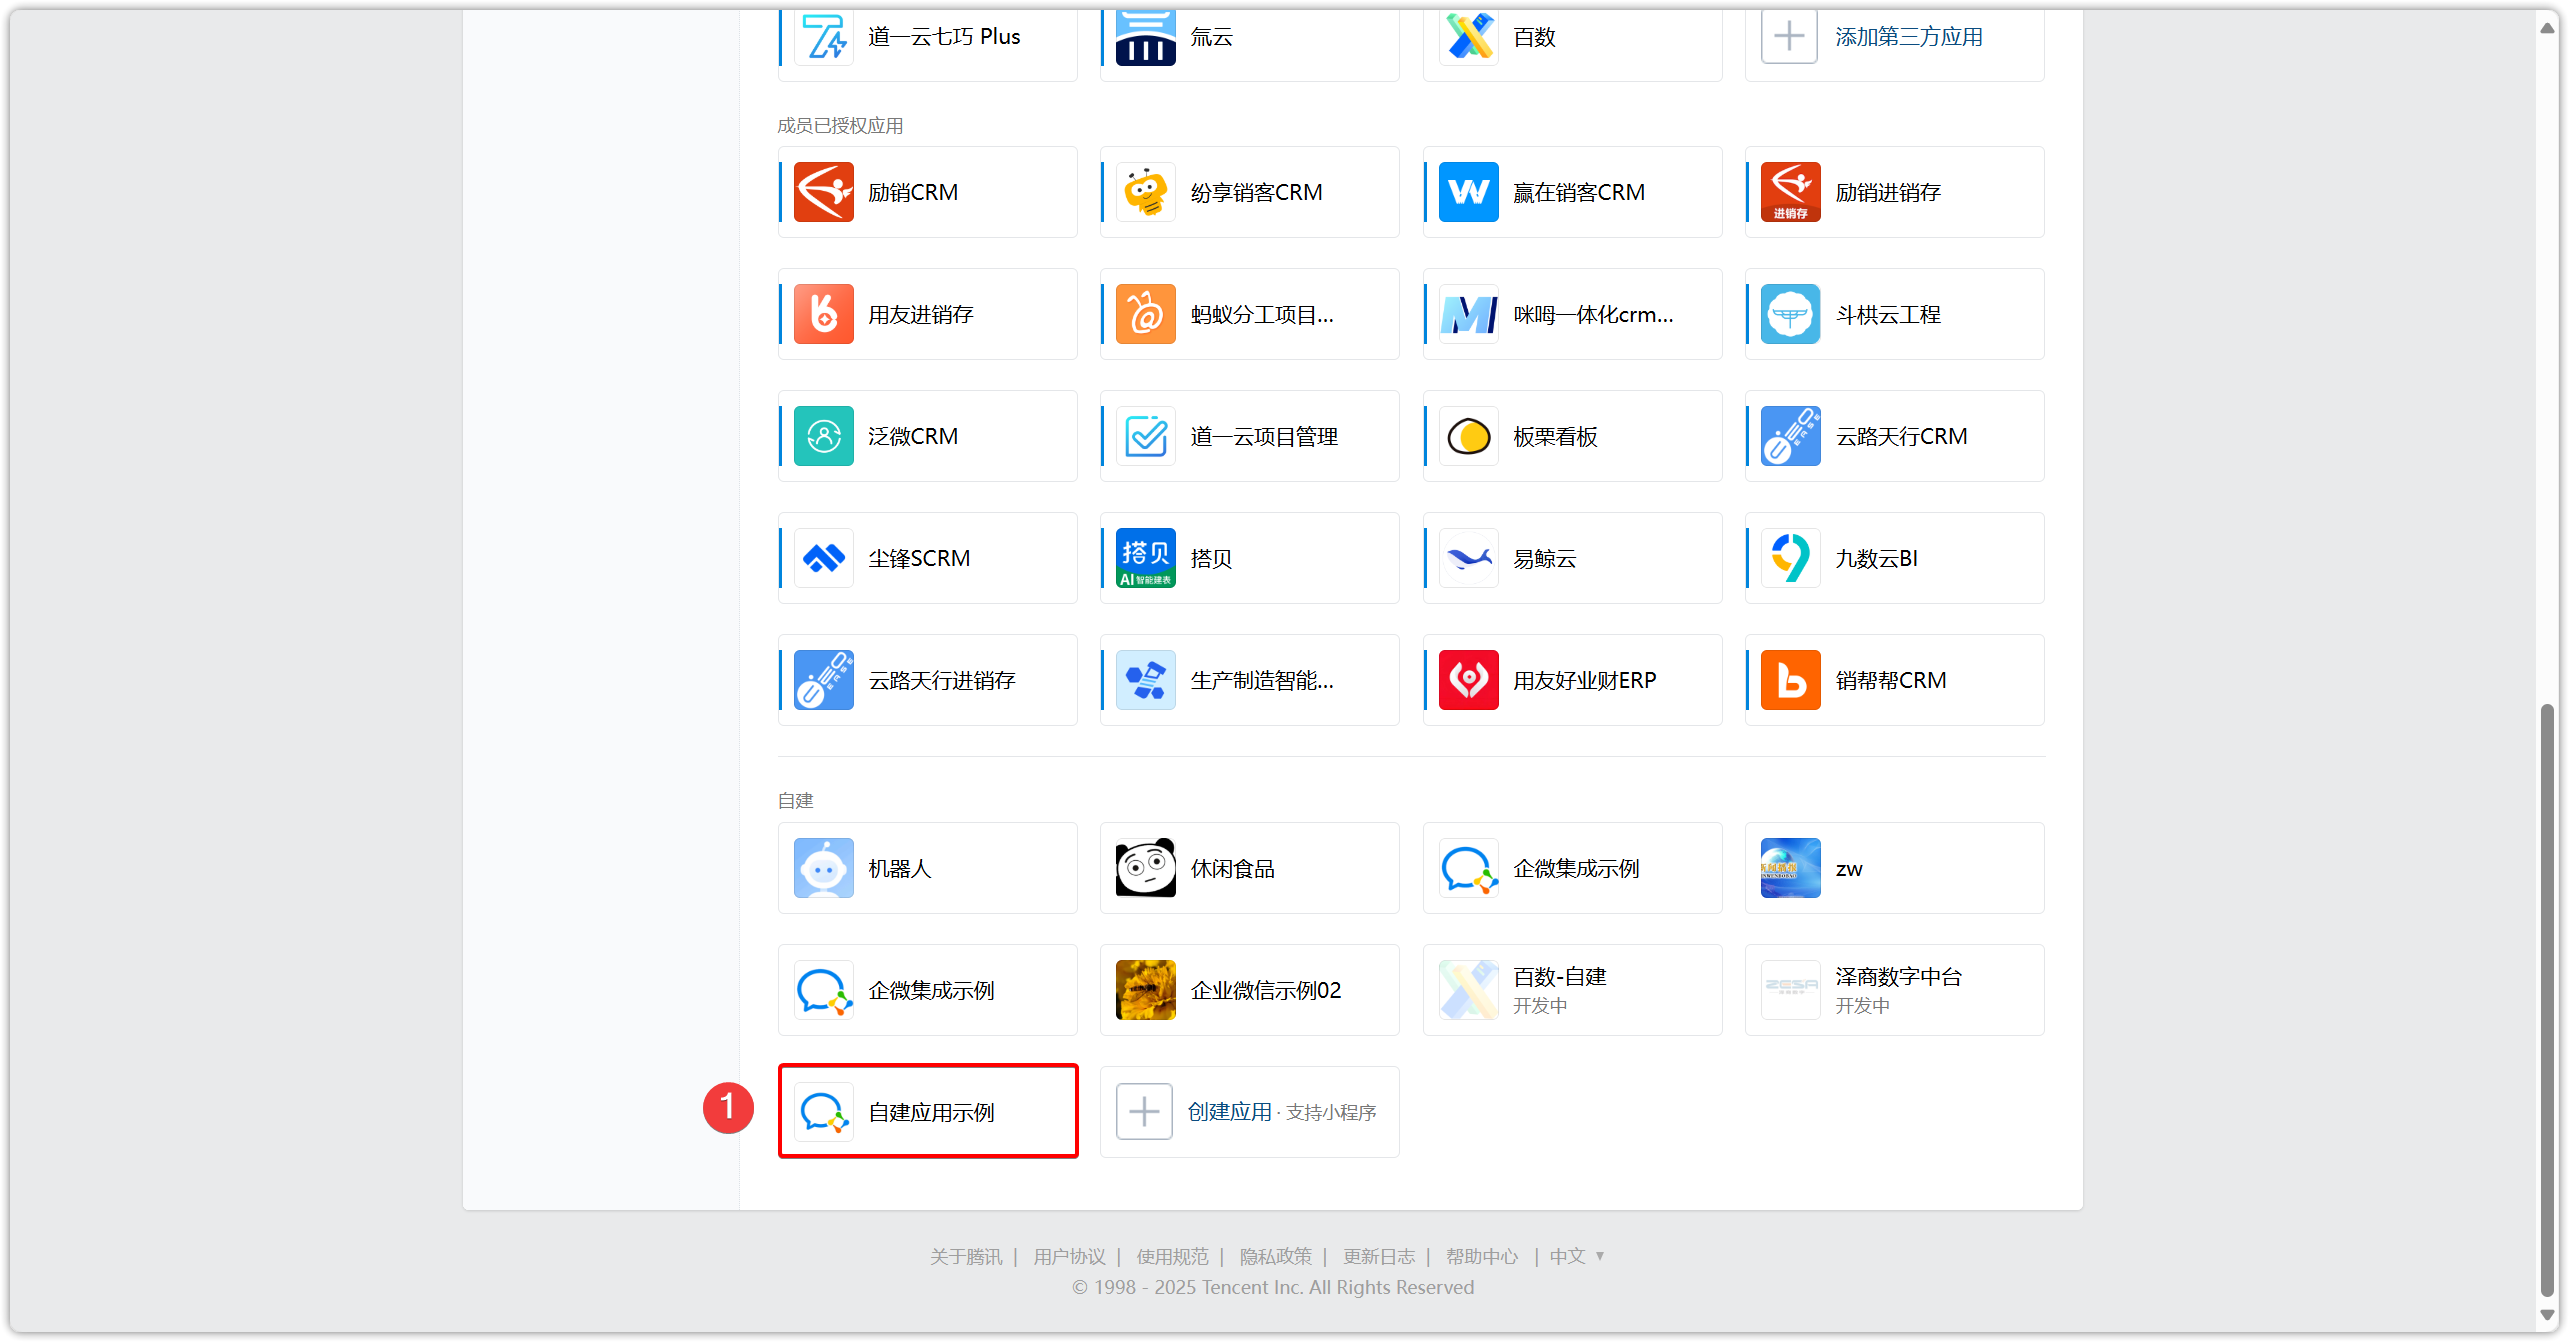Image resolution: width=2569 pixels, height=1342 pixels.
Task: Click the 企业微信示例02 flower icon
Action: pyautogui.click(x=1145, y=990)
